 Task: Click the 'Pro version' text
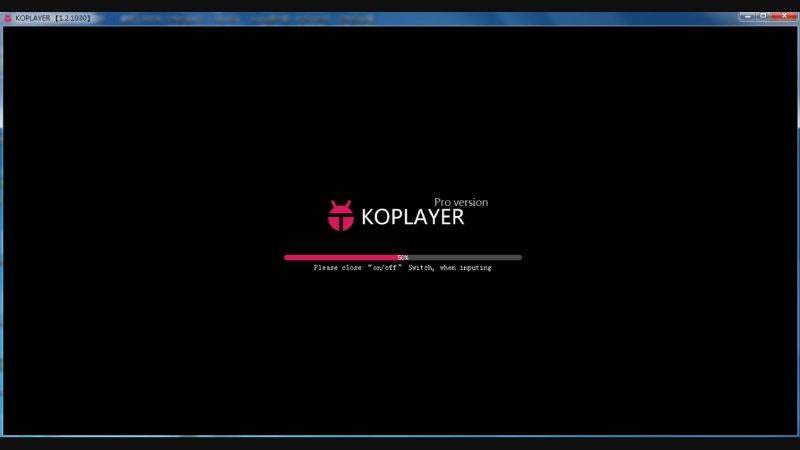point(461,202)
